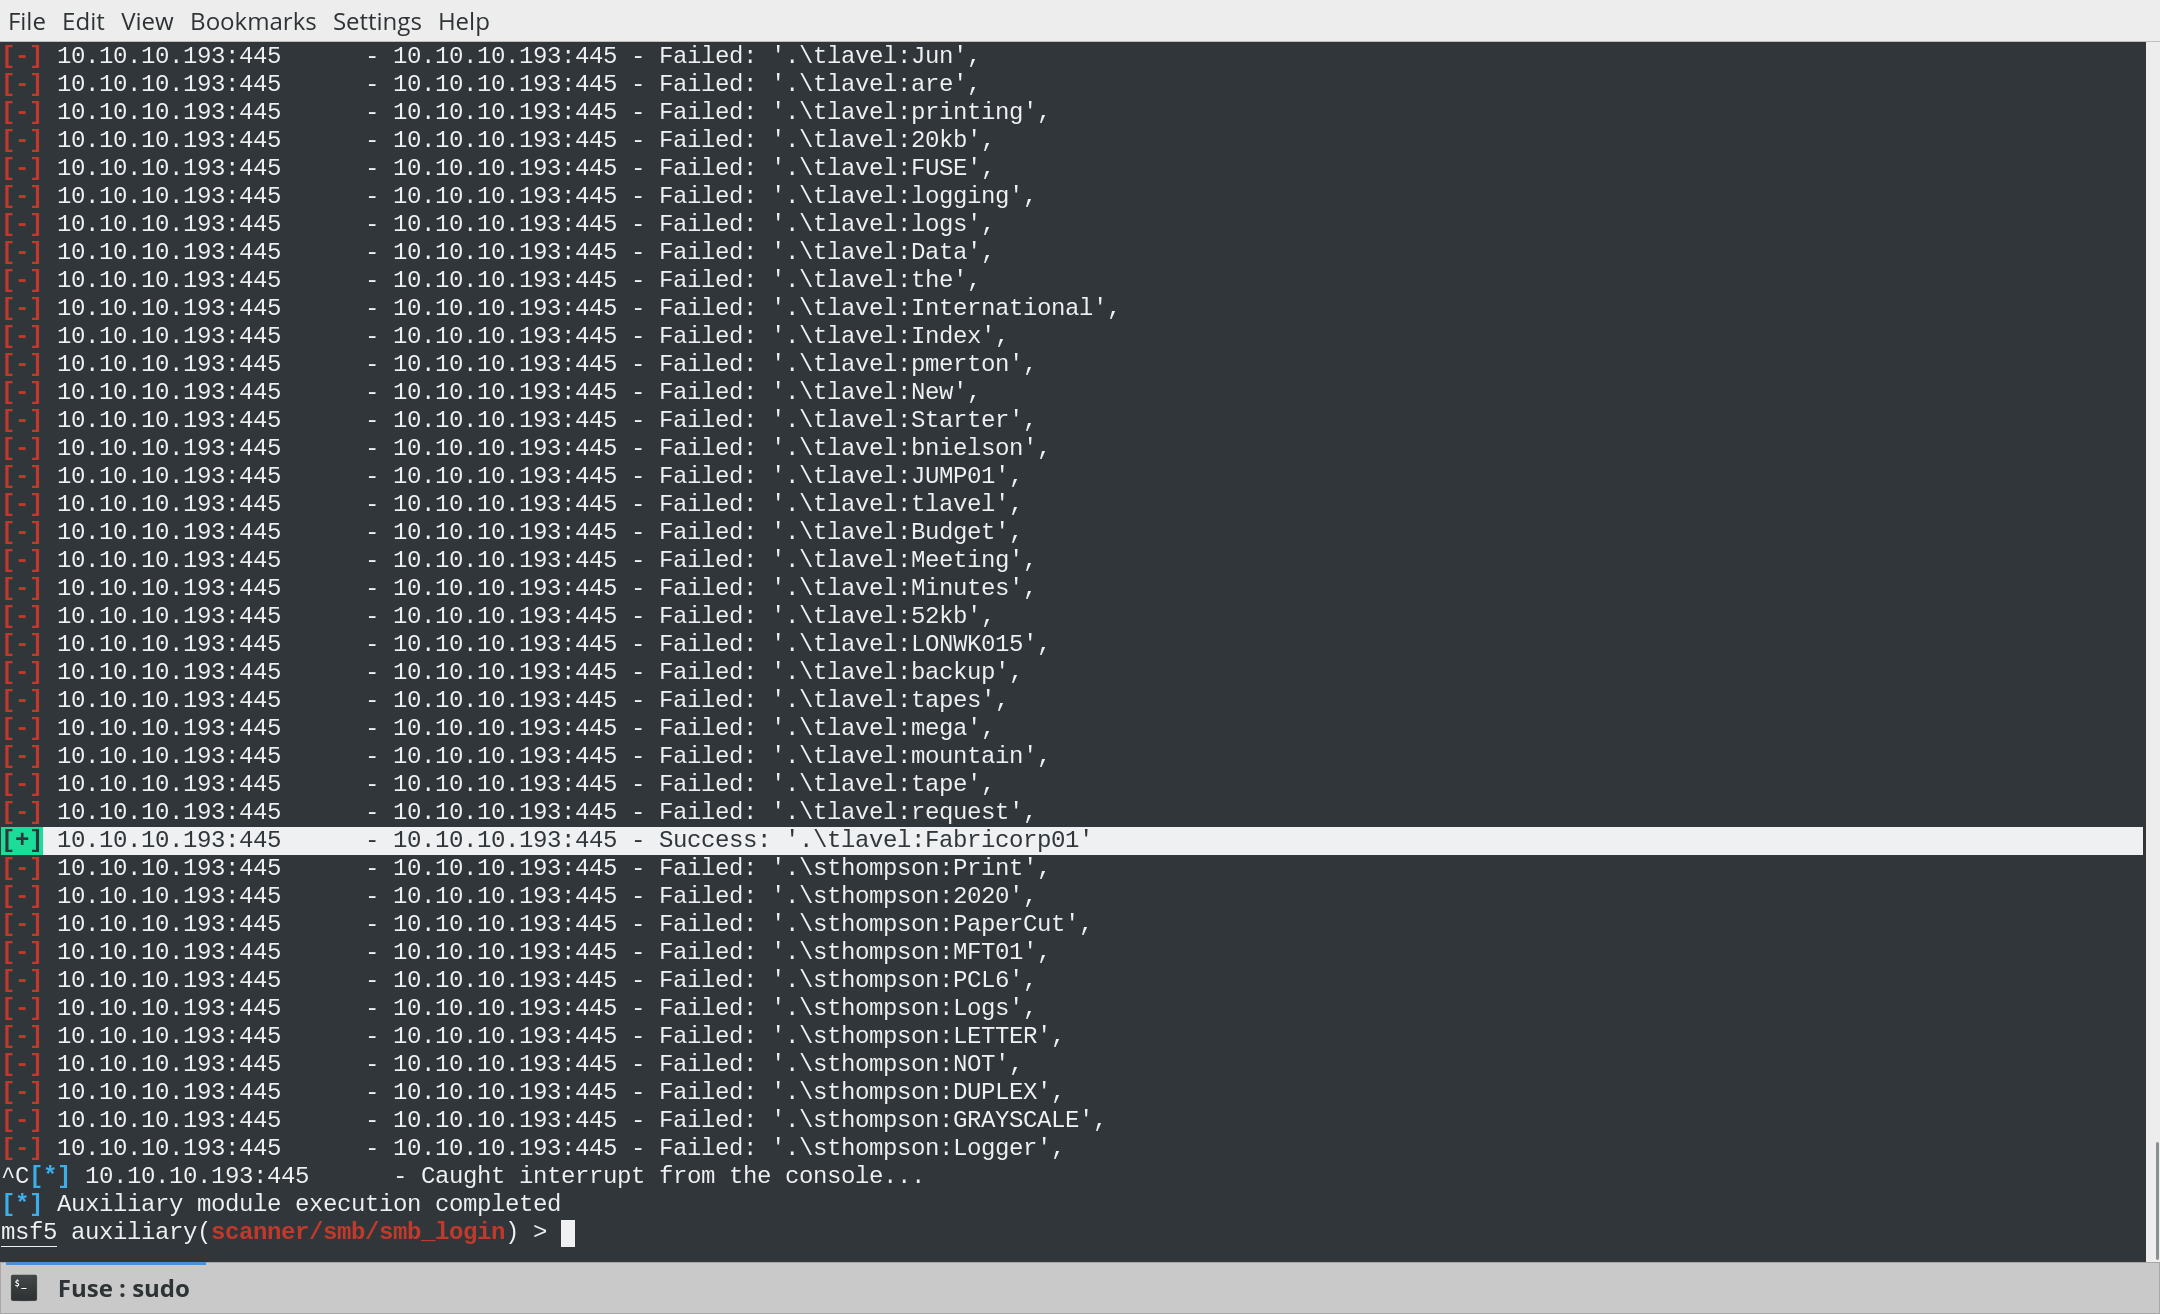Open the File menu
2160x1314 pixels.
(x=26, y=21)
